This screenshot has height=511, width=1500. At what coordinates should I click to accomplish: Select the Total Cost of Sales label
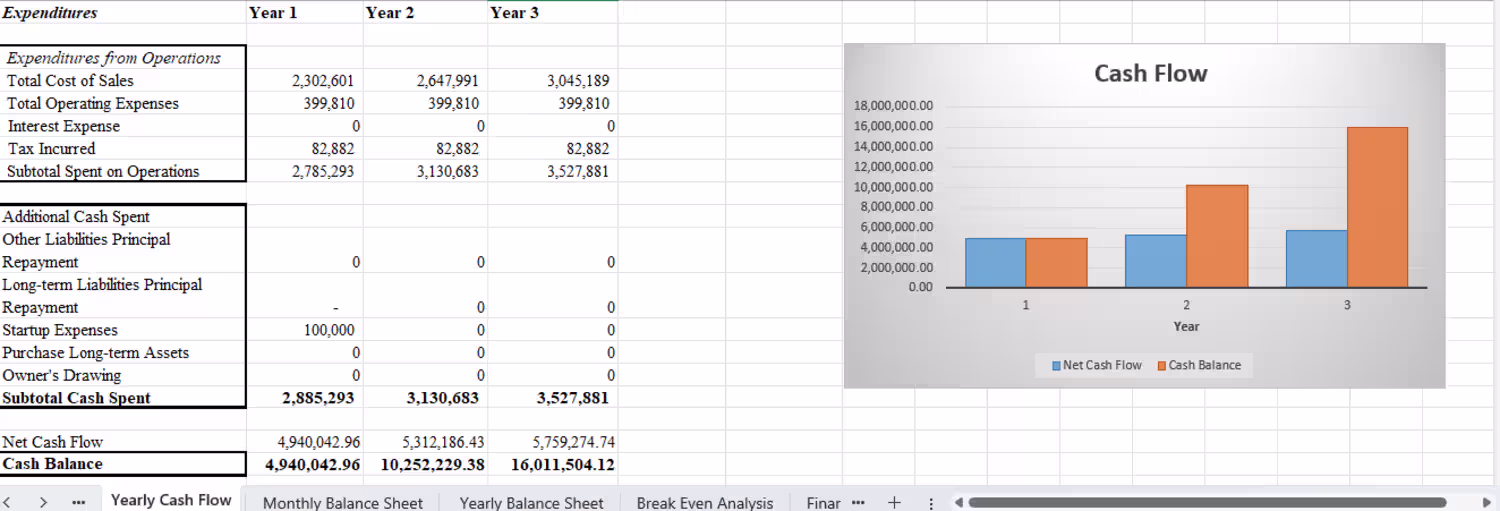point(70,81)
